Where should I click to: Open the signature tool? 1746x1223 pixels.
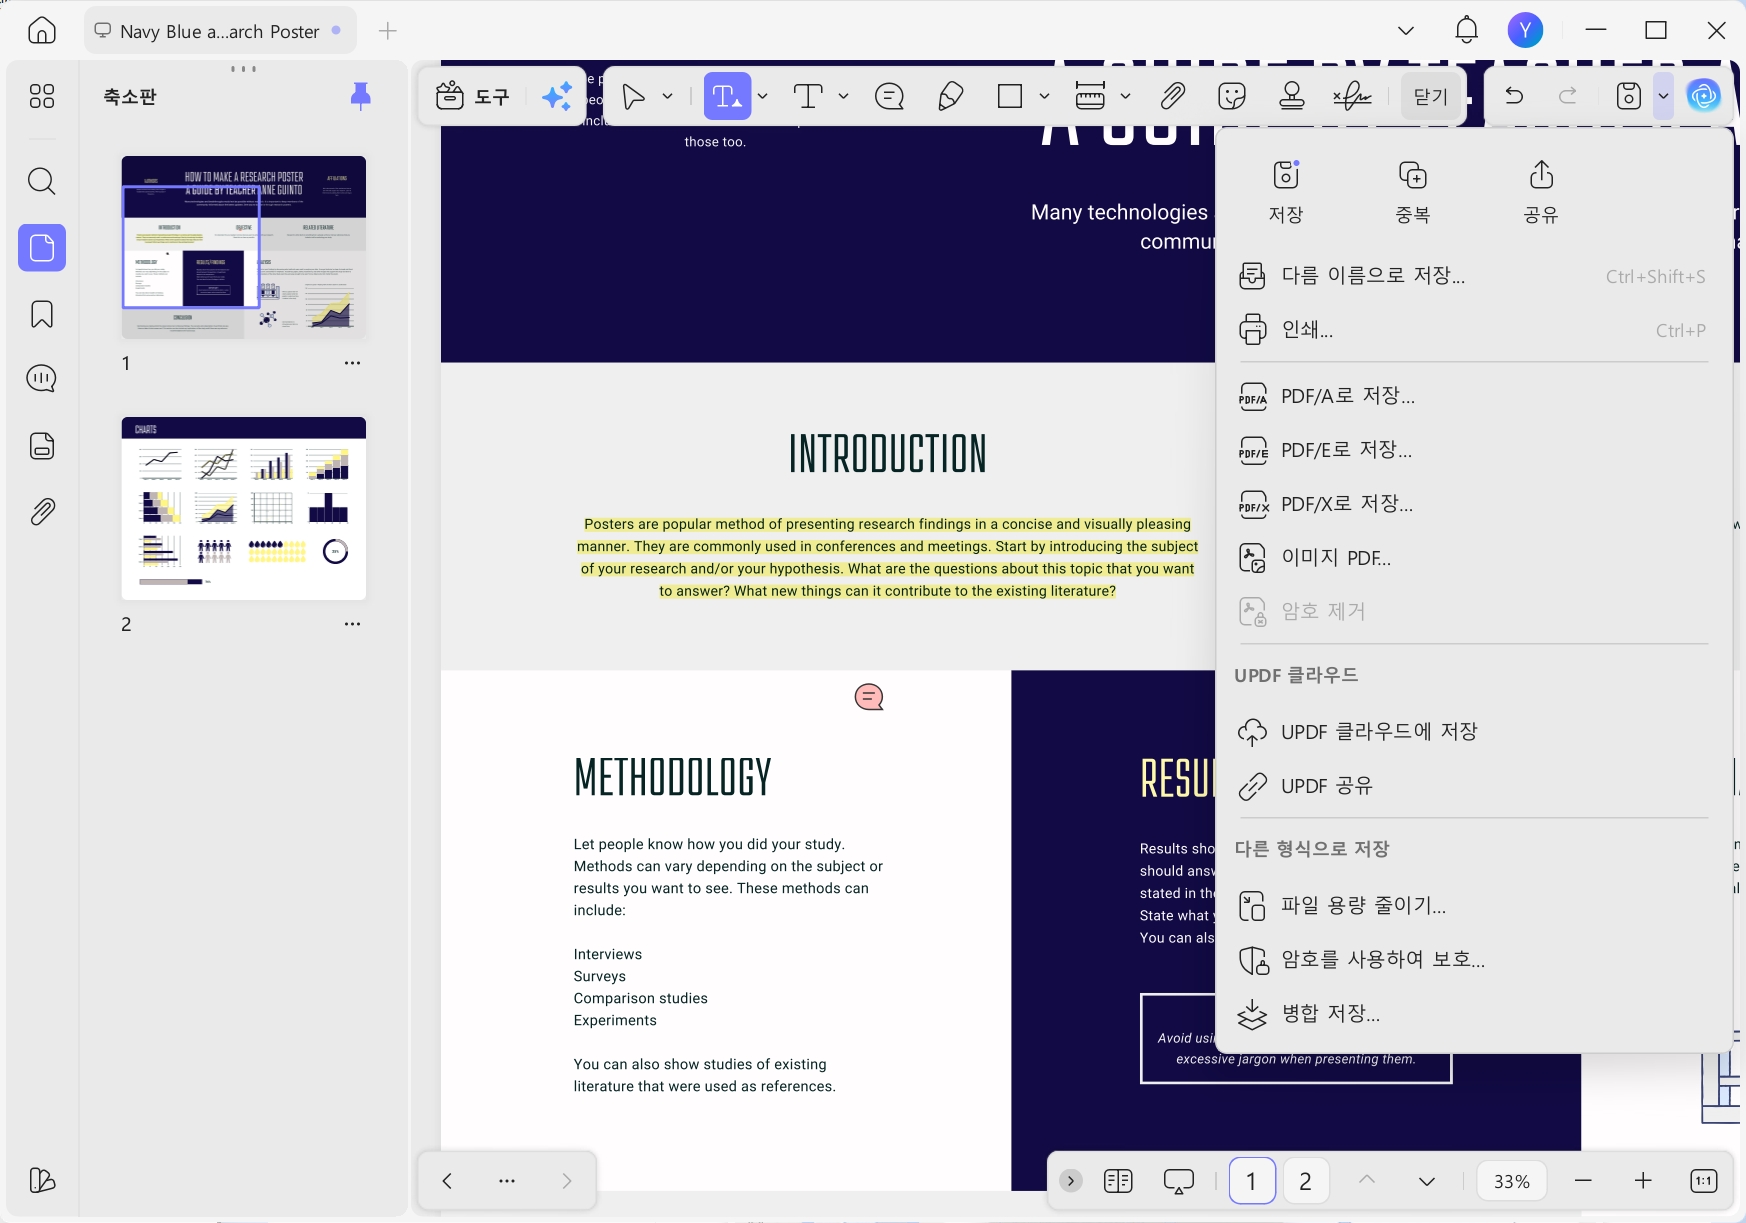(x=1352, y=96)
